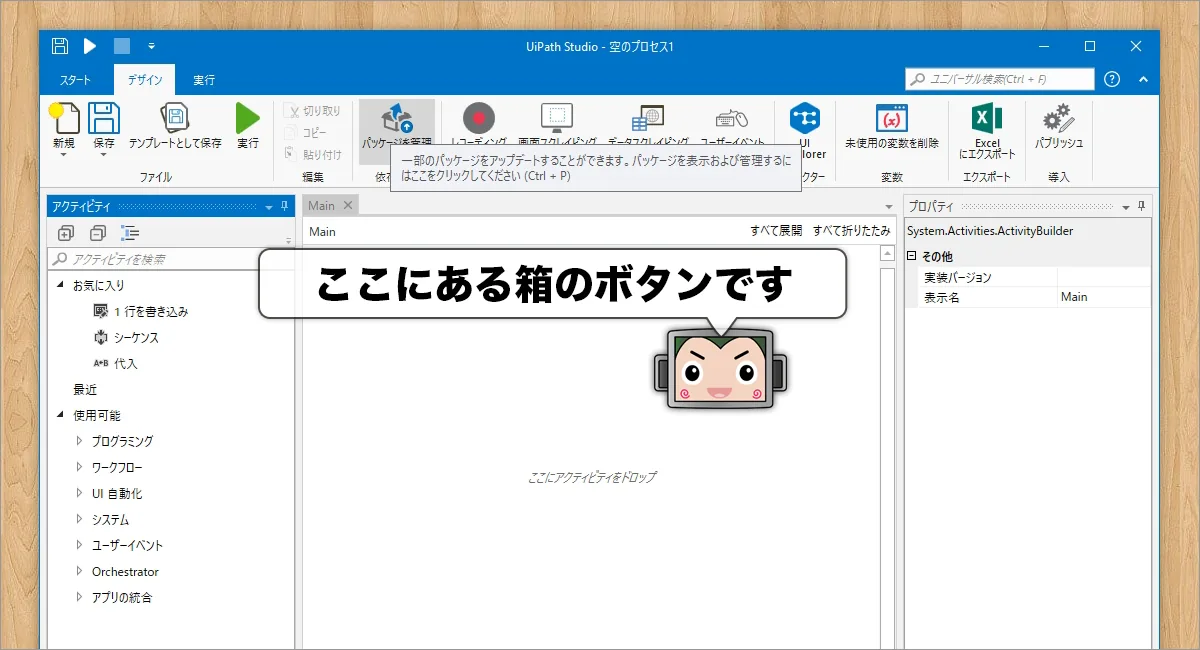Collapse the お気に入り tree node

(x=60, y=286)
